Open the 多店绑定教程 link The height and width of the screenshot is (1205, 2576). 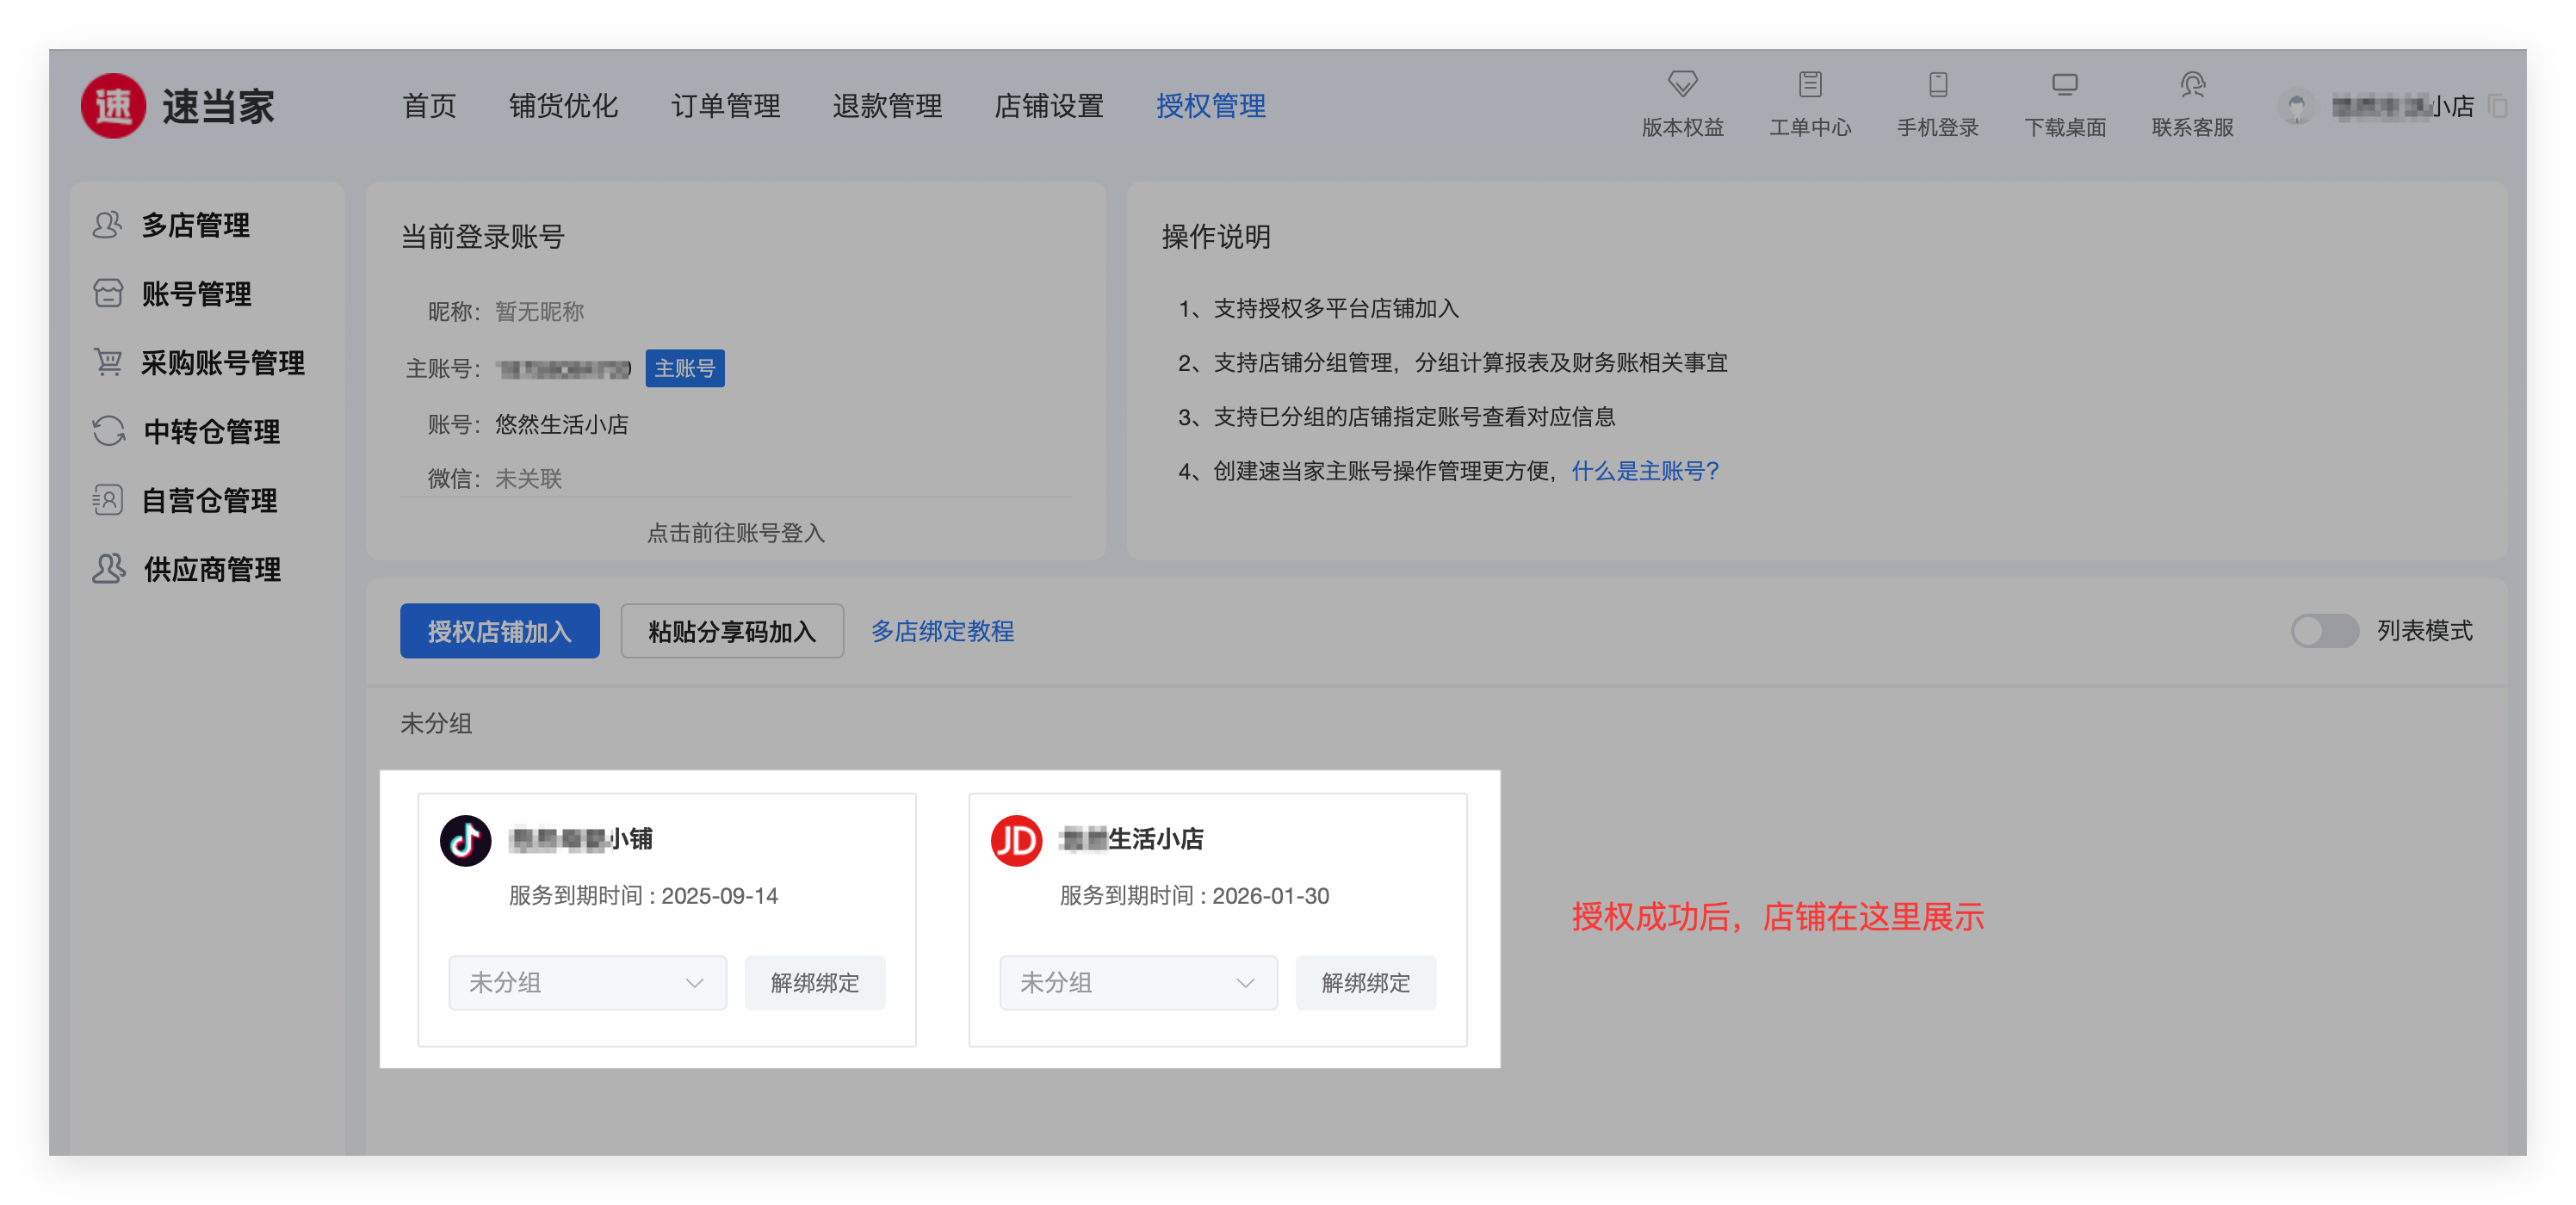pos(941,631)
